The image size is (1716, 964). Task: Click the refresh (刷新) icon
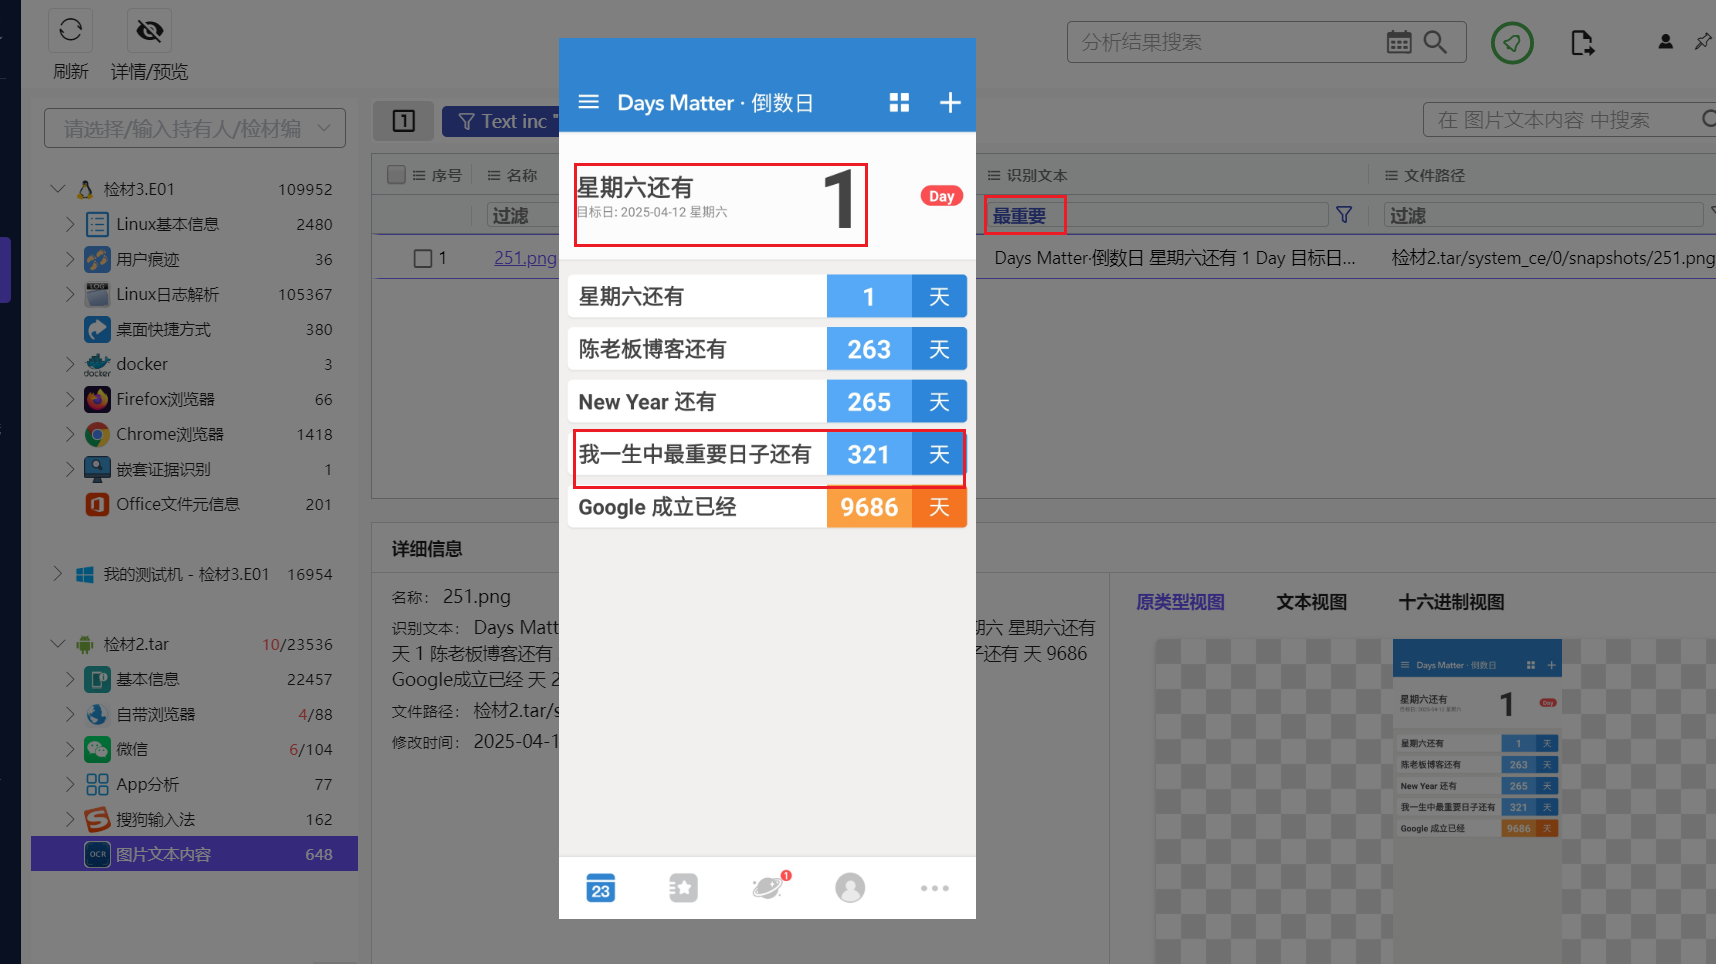[x=70, y=31]
